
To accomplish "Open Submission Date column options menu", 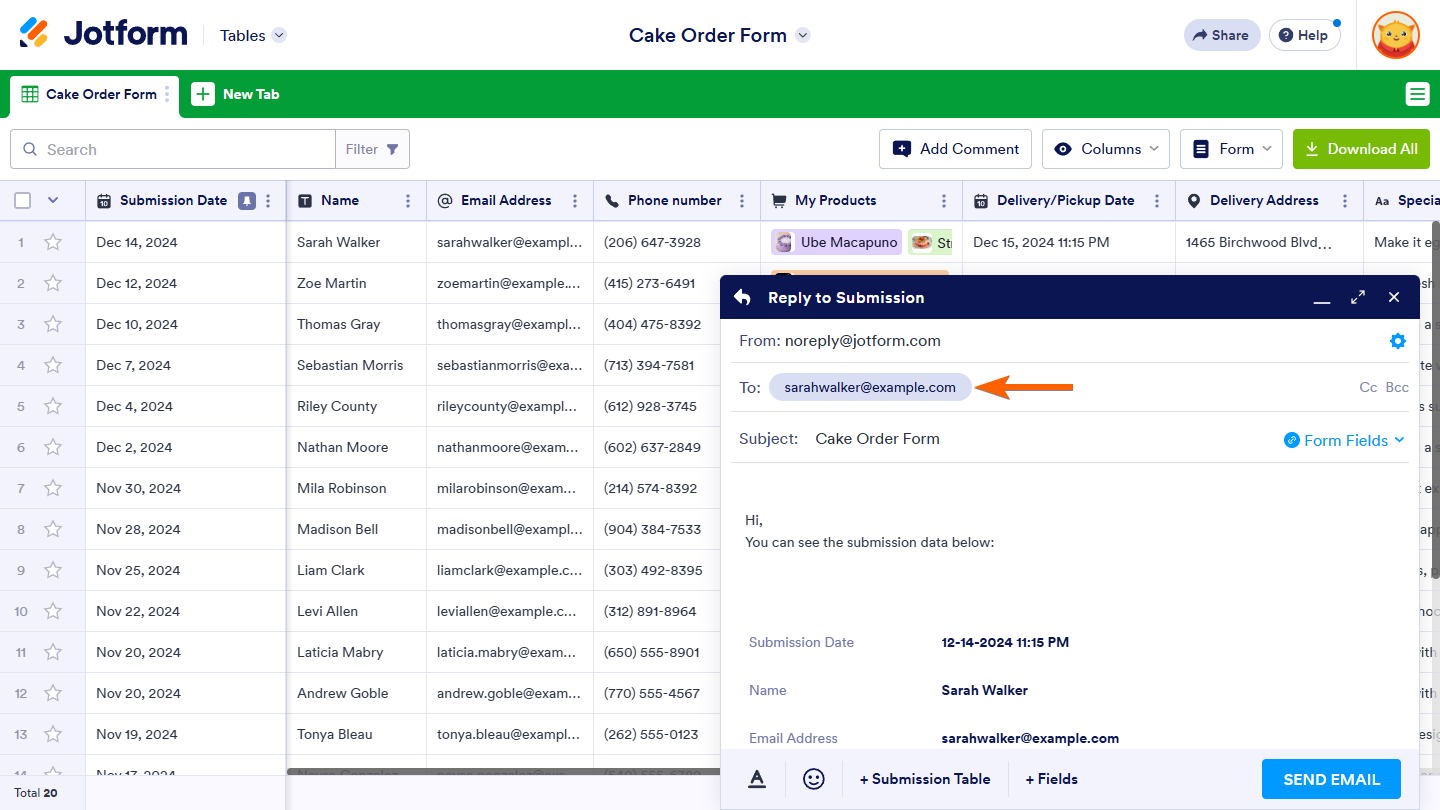I will coord(268,201).
